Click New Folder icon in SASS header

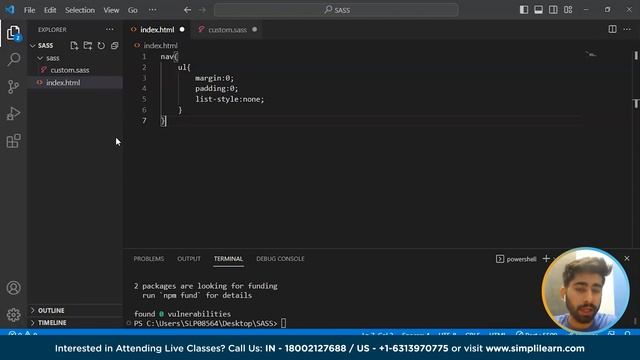[87, 45]
